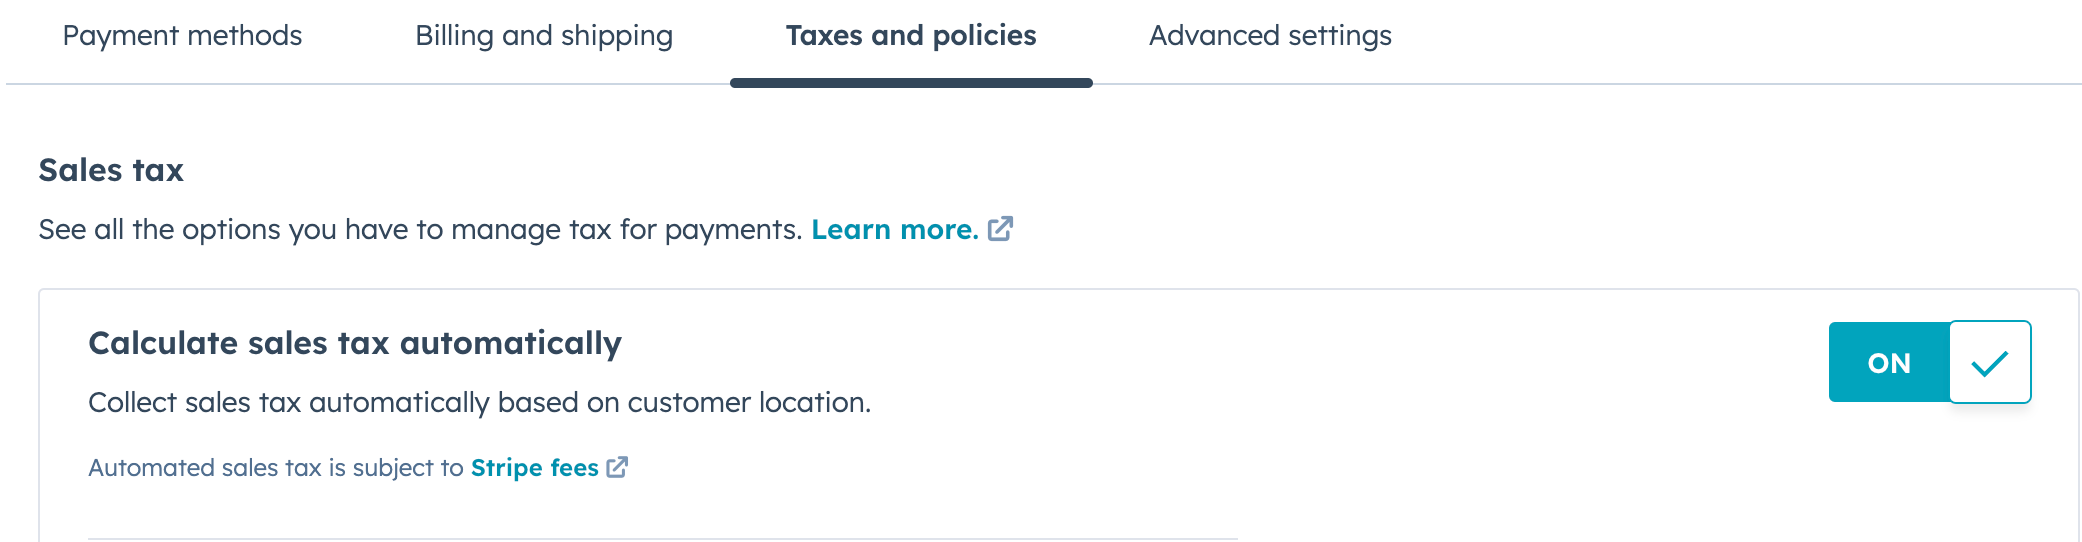The image size is (2082, 542).
Task: Click the divider line below the Stripe fees note
Action: [x=662, y=539]
